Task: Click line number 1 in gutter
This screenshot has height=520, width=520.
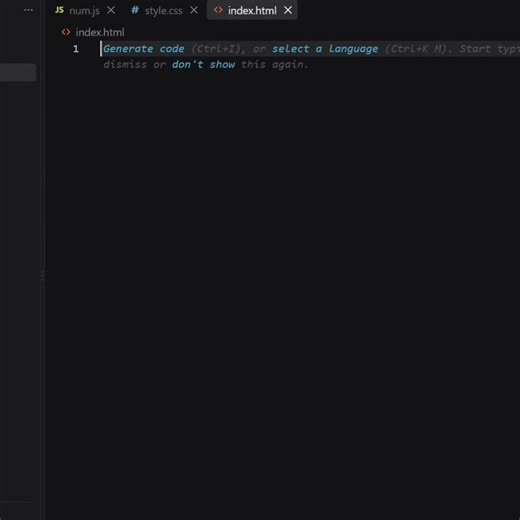Action: pyautogui.click(x=76, y=49)
